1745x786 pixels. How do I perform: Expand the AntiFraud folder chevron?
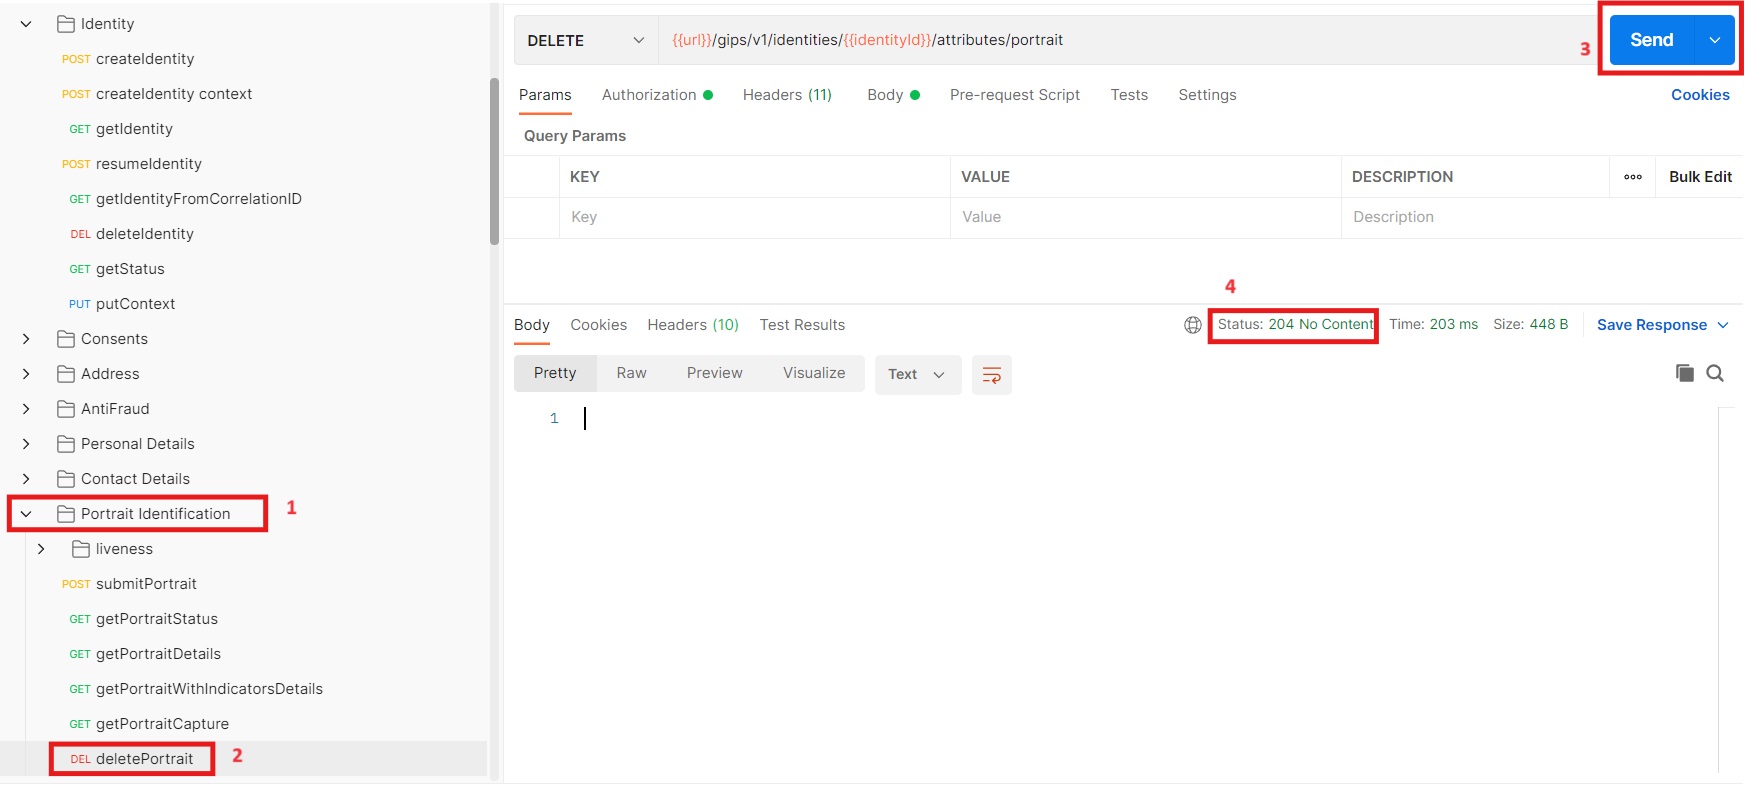(26, 409)
